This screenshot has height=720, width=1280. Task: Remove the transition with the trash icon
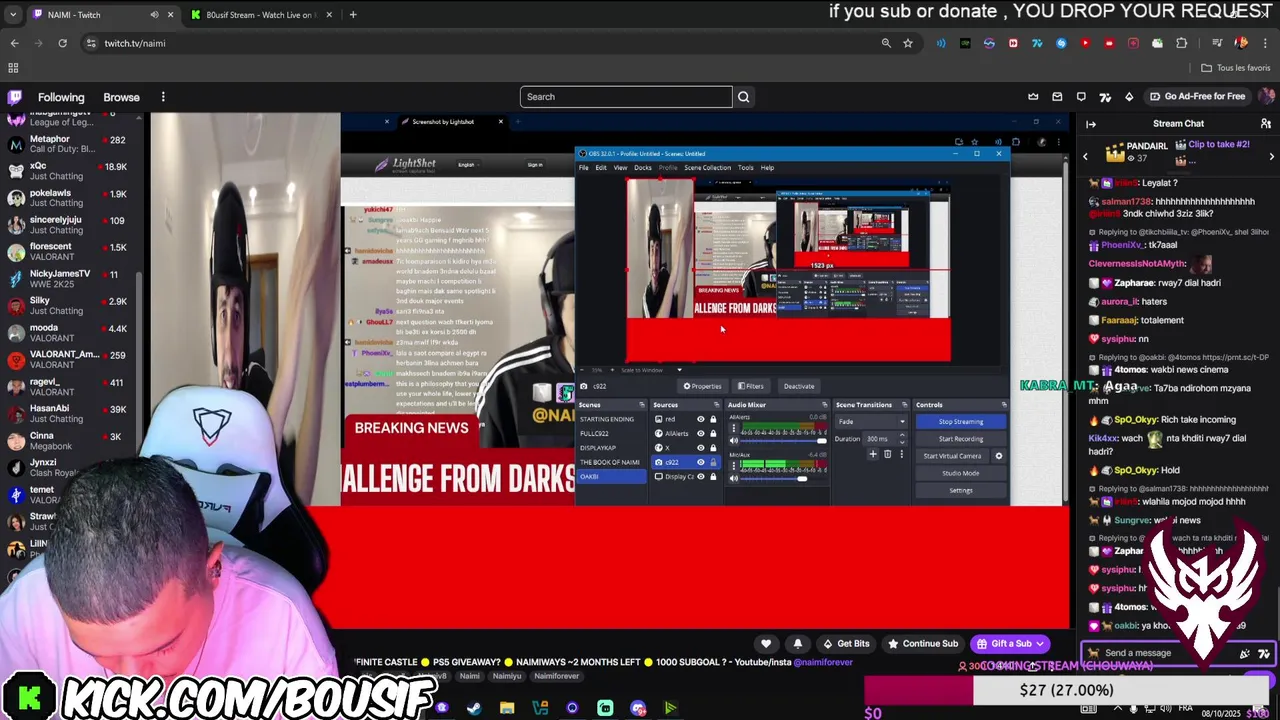(887, 454)
